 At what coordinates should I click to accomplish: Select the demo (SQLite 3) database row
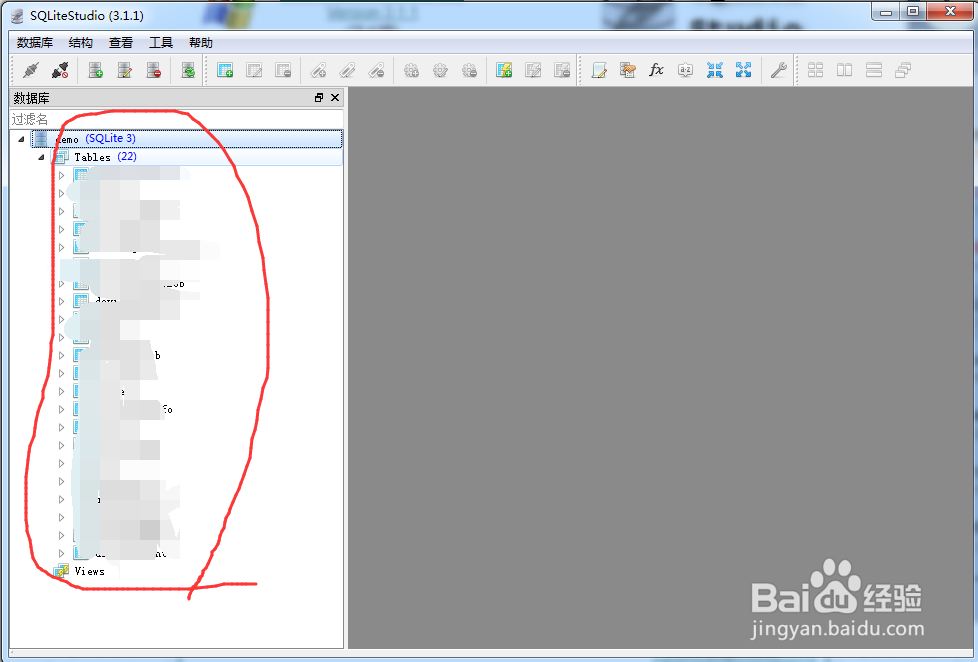click(x=187, y=139)
